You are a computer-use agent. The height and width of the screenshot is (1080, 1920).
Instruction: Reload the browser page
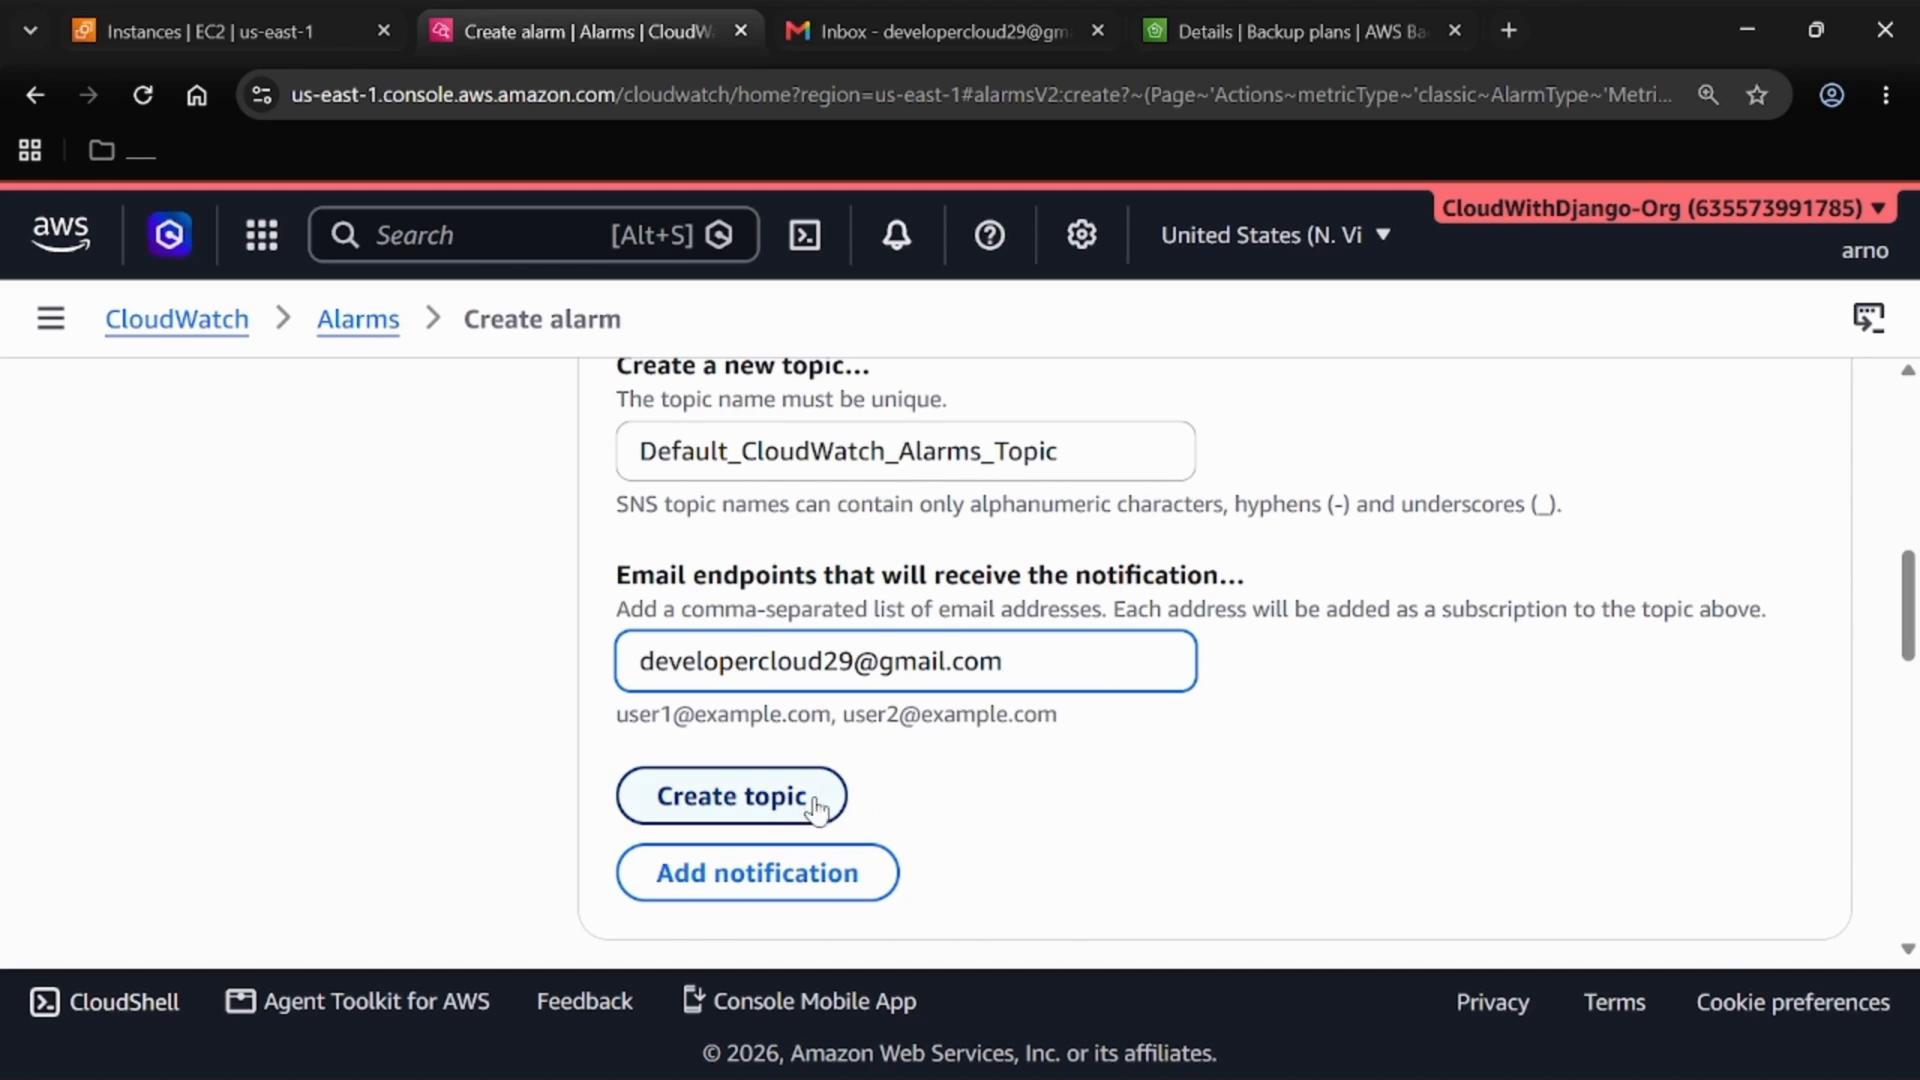[143, 95]
